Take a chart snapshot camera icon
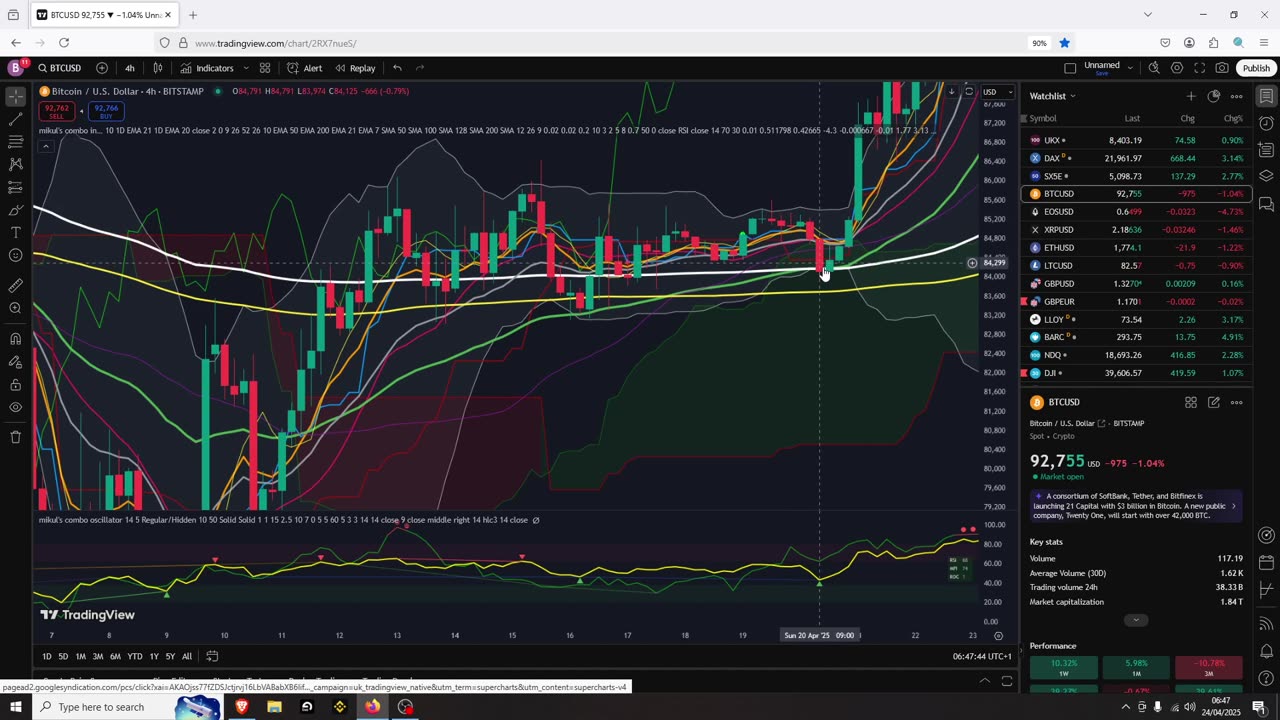 1222,68
